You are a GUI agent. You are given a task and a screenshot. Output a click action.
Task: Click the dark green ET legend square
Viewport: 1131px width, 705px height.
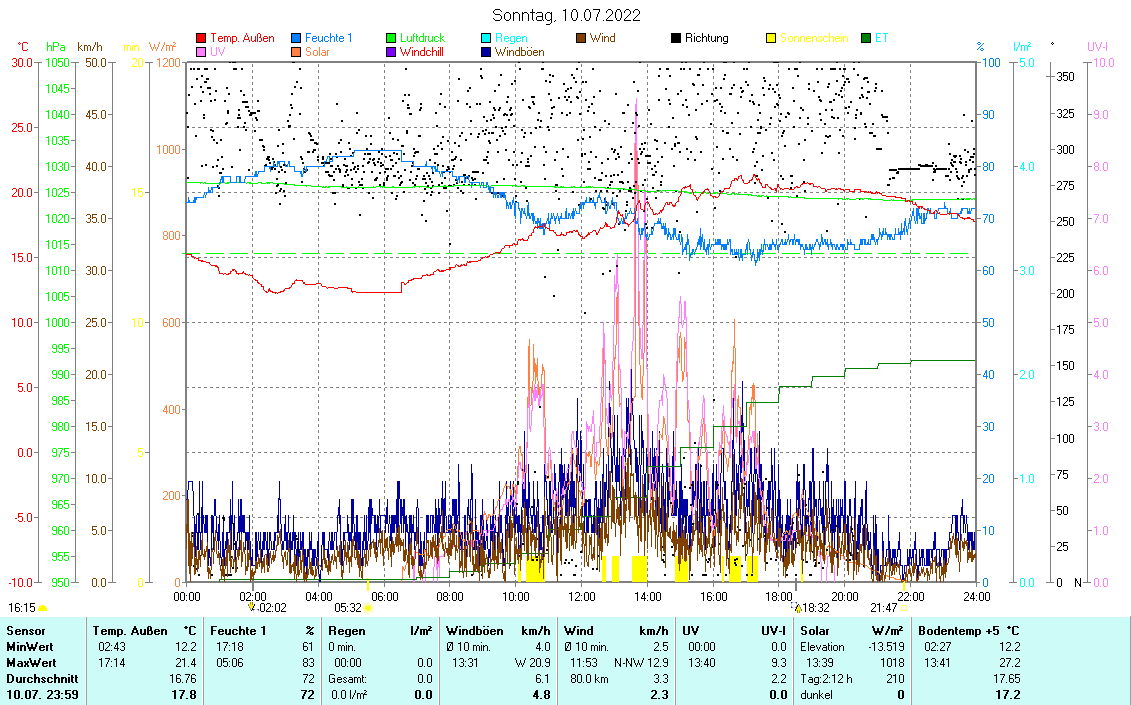[866, 39]
